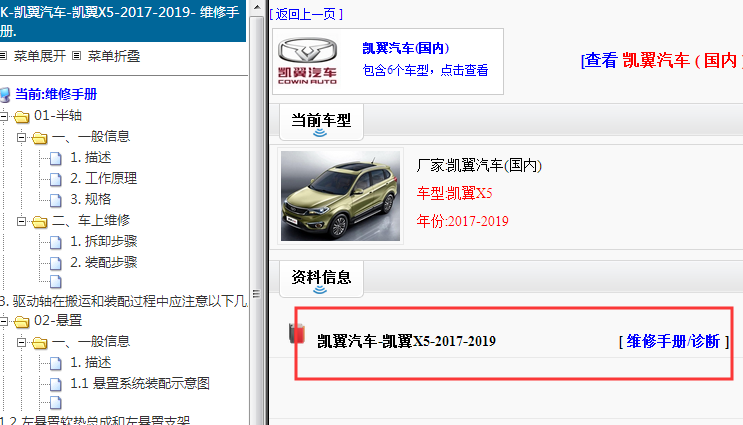Go back via 返回上一页 link
This screenshot has width=743, height=425.
coord(306,14)
